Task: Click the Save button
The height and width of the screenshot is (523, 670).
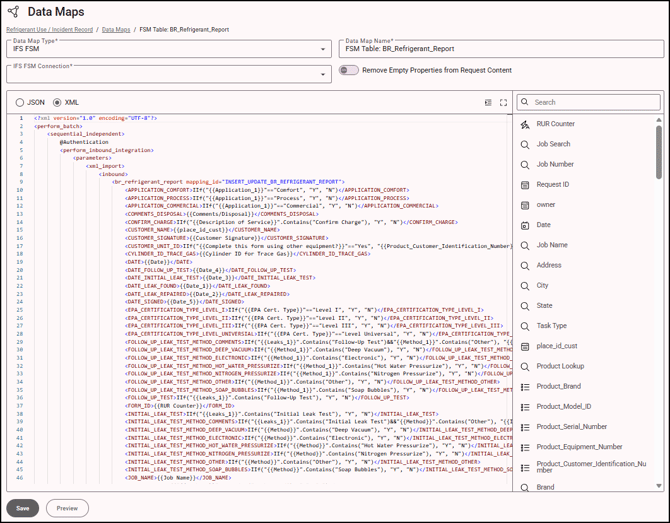Action: coord(23,508)
